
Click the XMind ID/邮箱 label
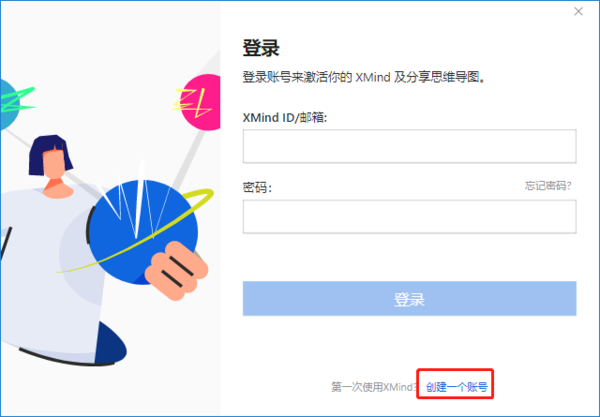[285, 117]
